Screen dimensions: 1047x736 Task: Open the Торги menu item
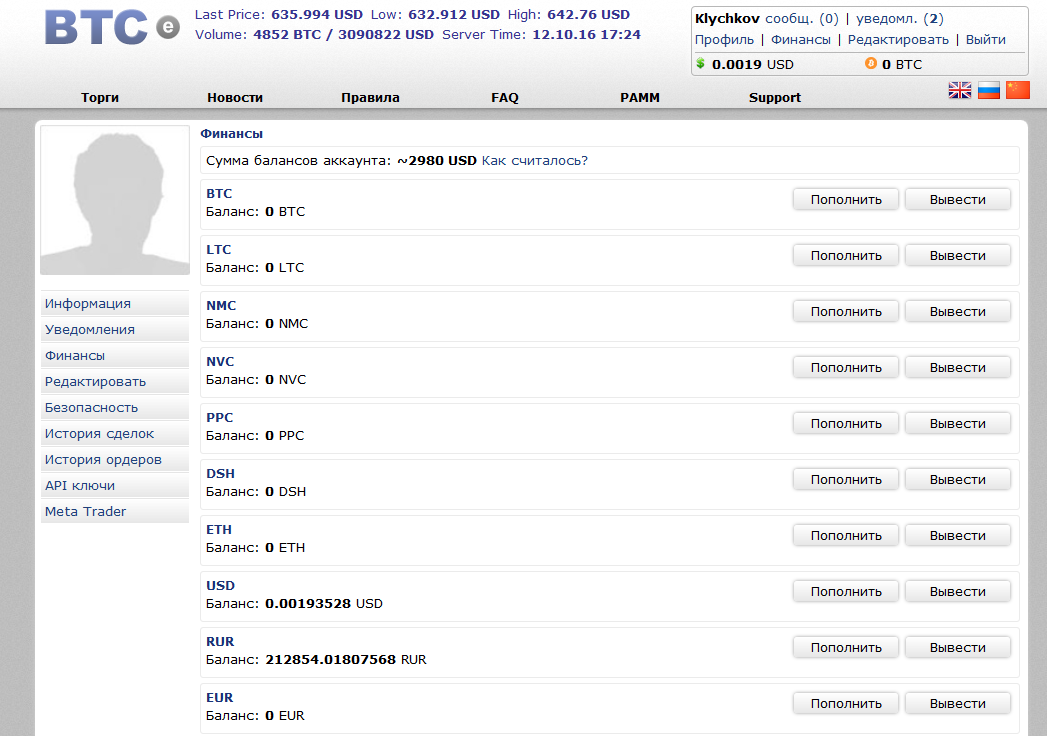tap(100, 98)
